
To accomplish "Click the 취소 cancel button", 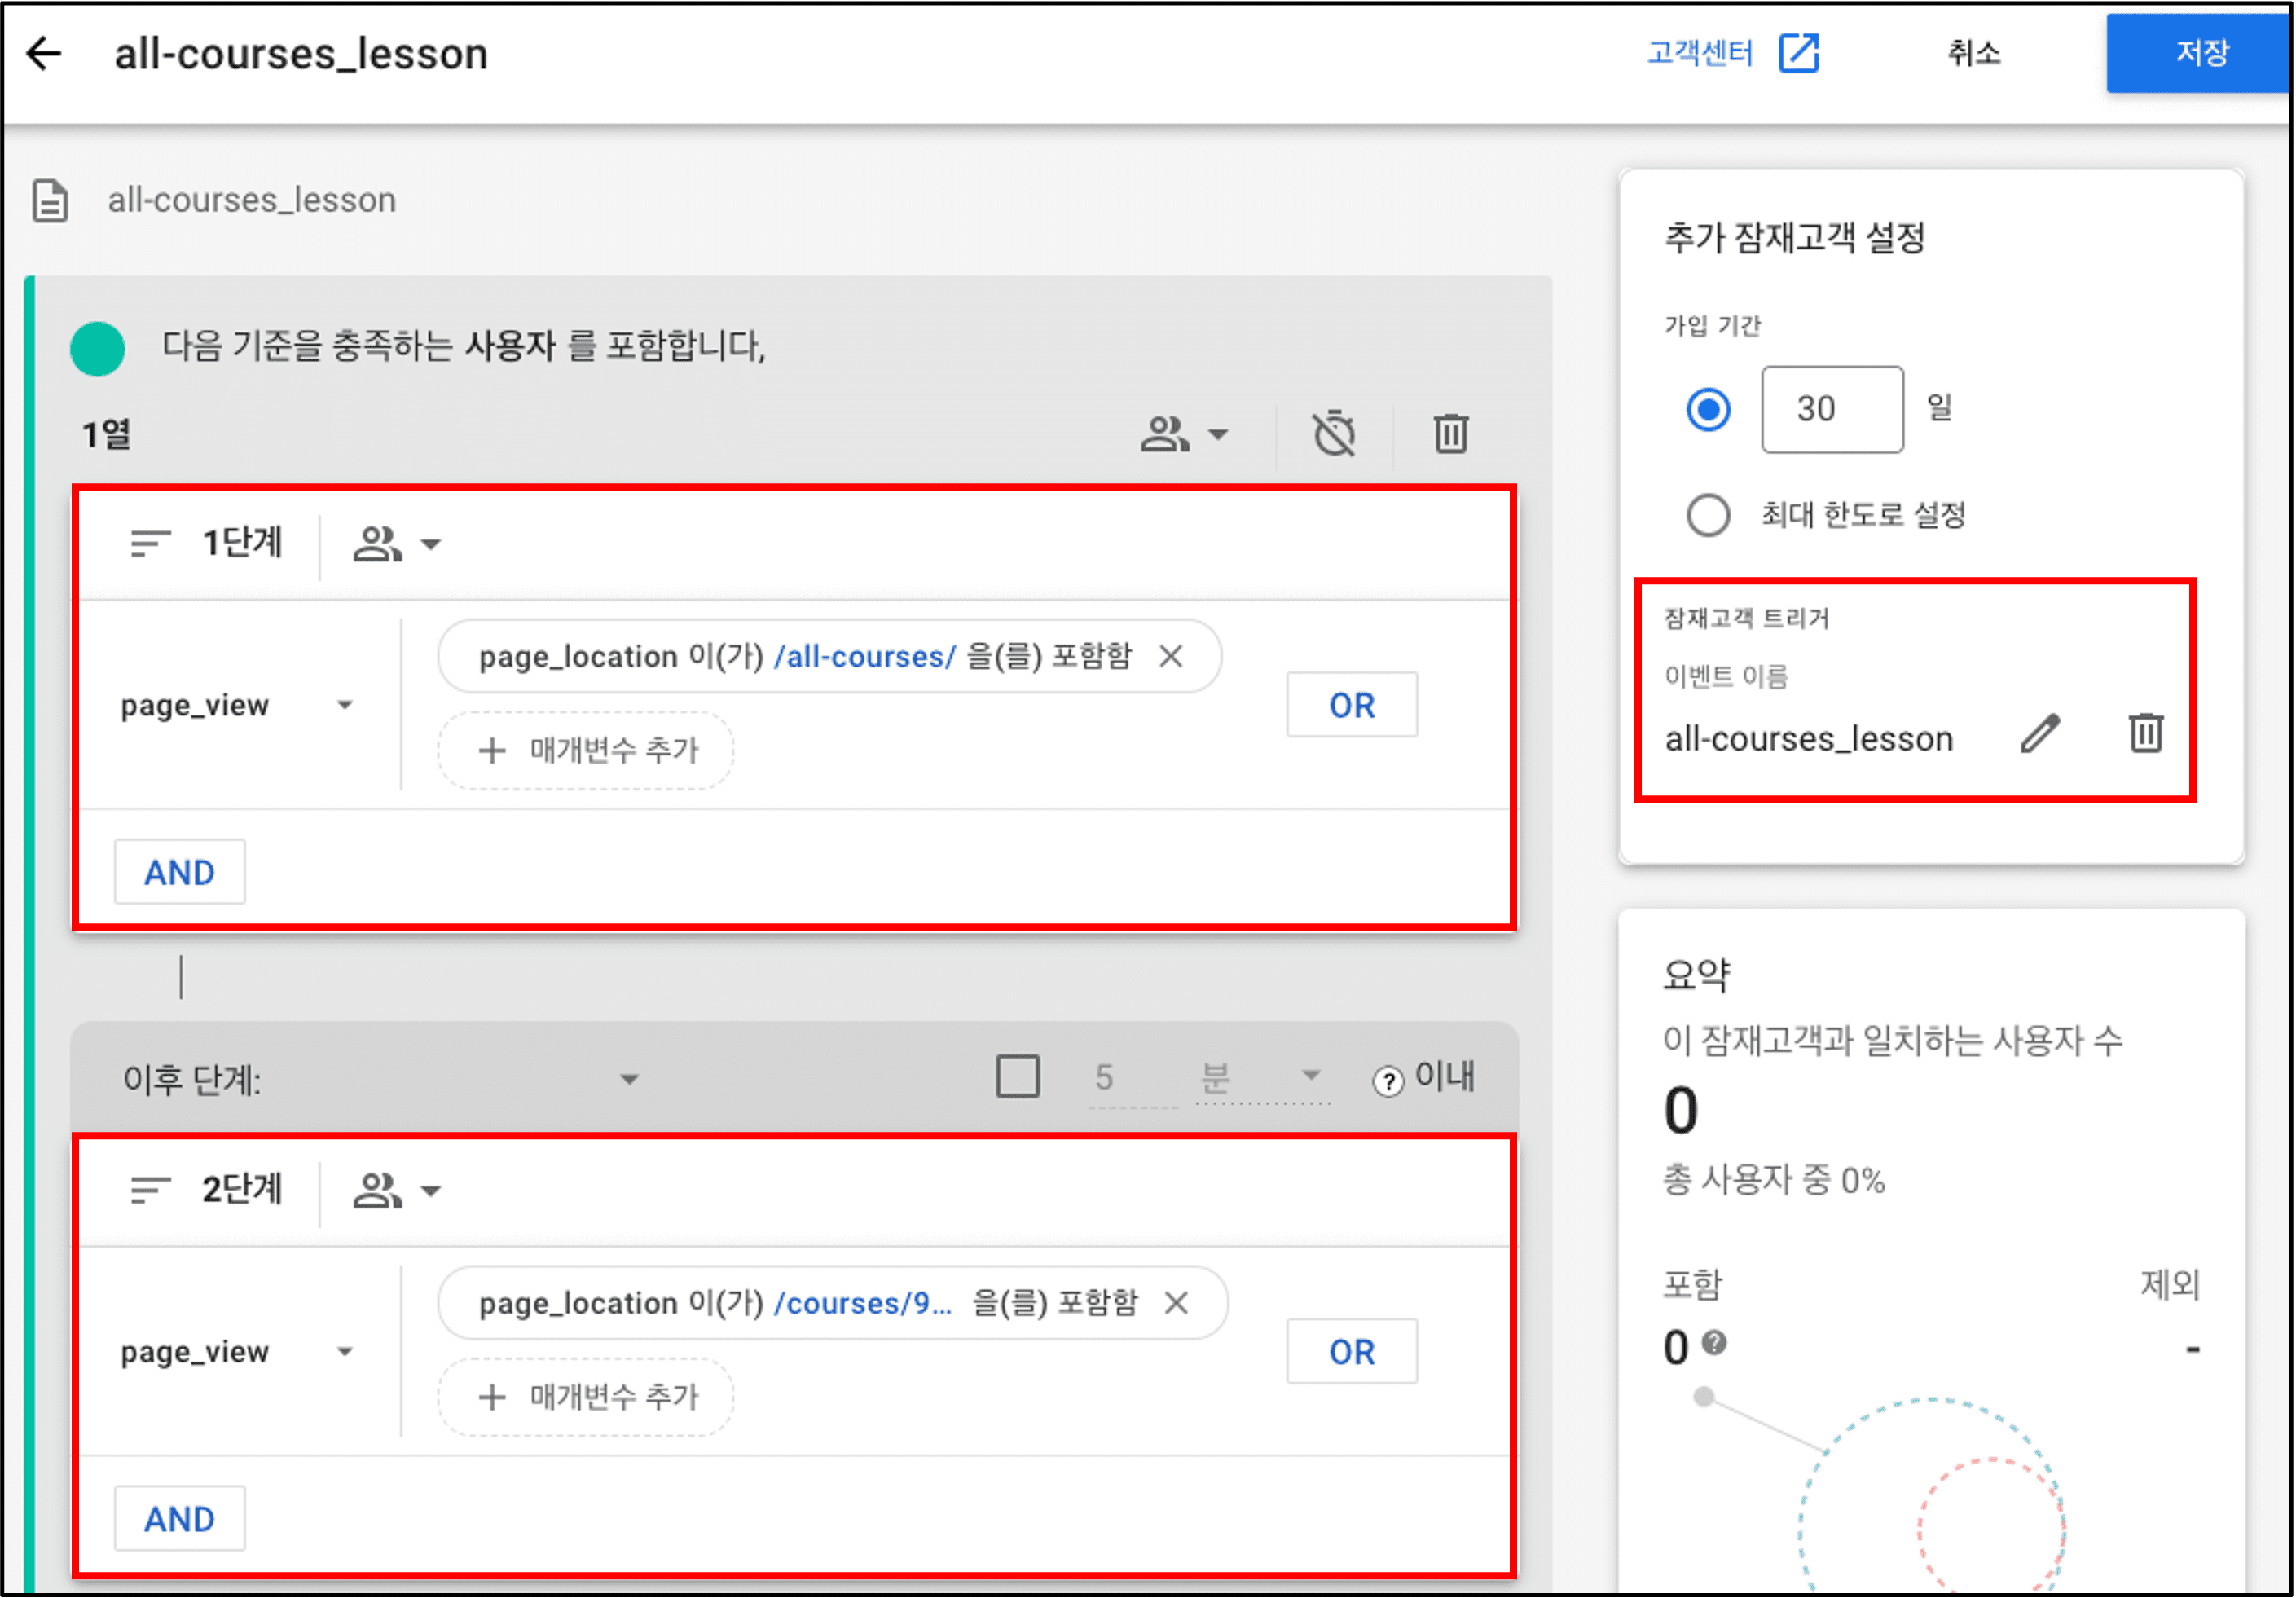I will 1974,53.
